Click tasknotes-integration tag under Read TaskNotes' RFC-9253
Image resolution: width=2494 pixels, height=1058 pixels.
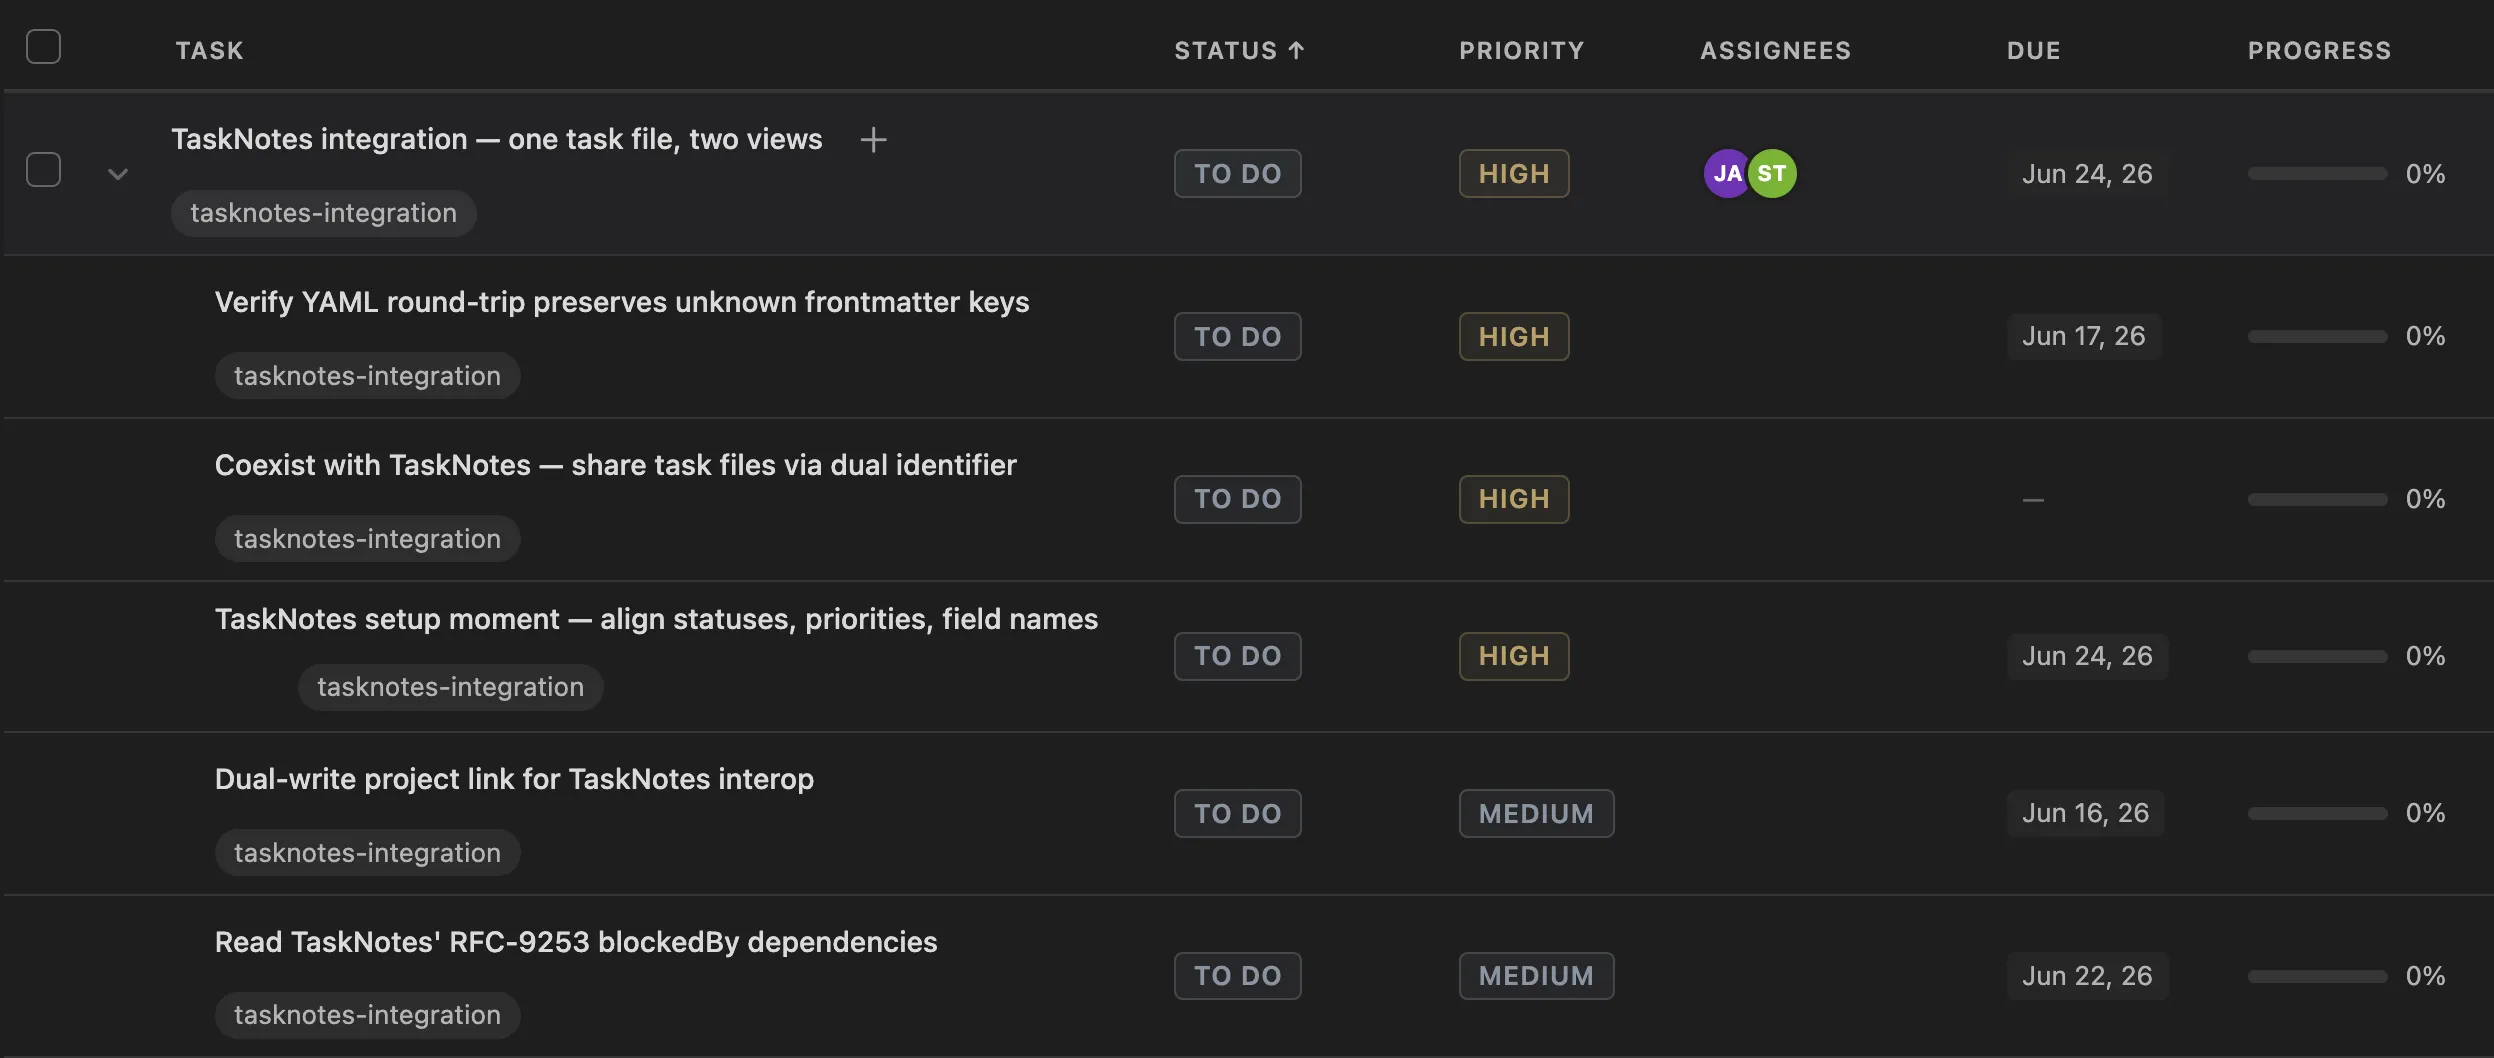pos(367,1015)
